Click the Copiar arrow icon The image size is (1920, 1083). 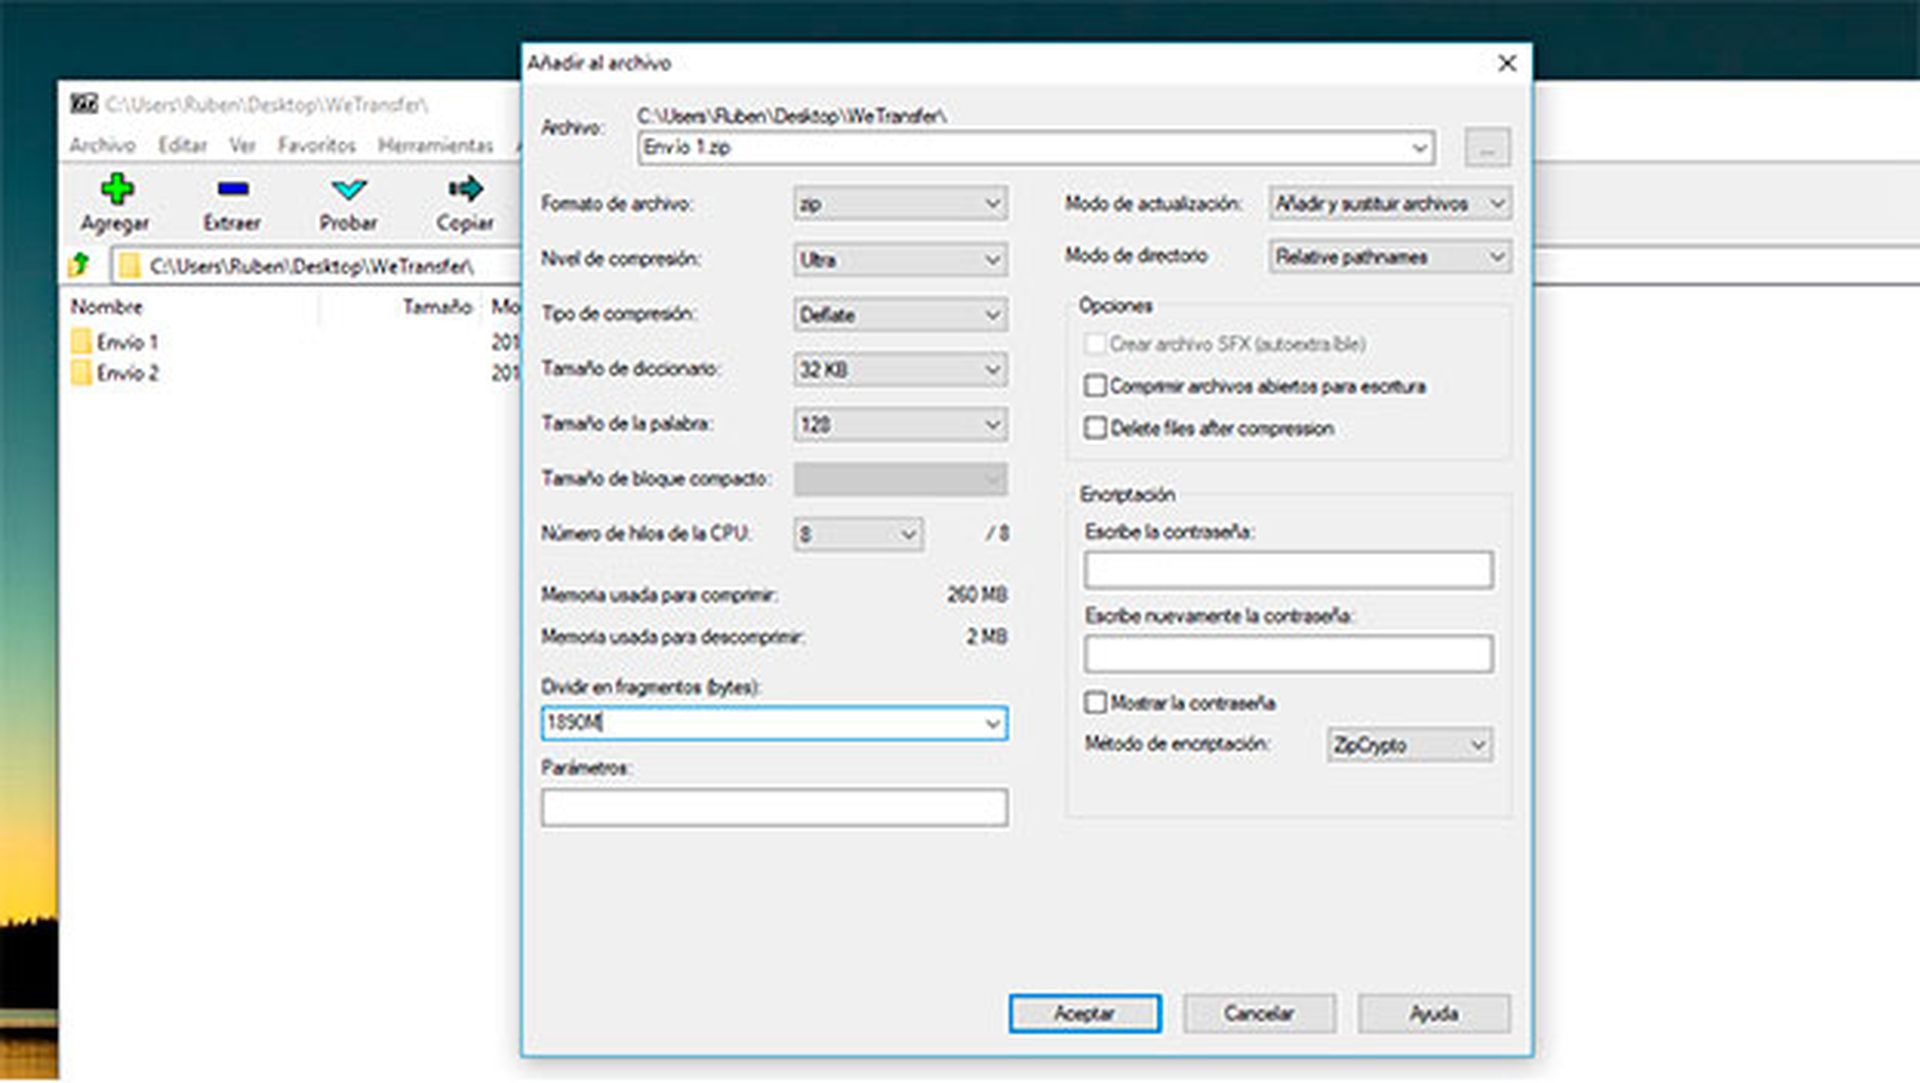pos(465,188)
